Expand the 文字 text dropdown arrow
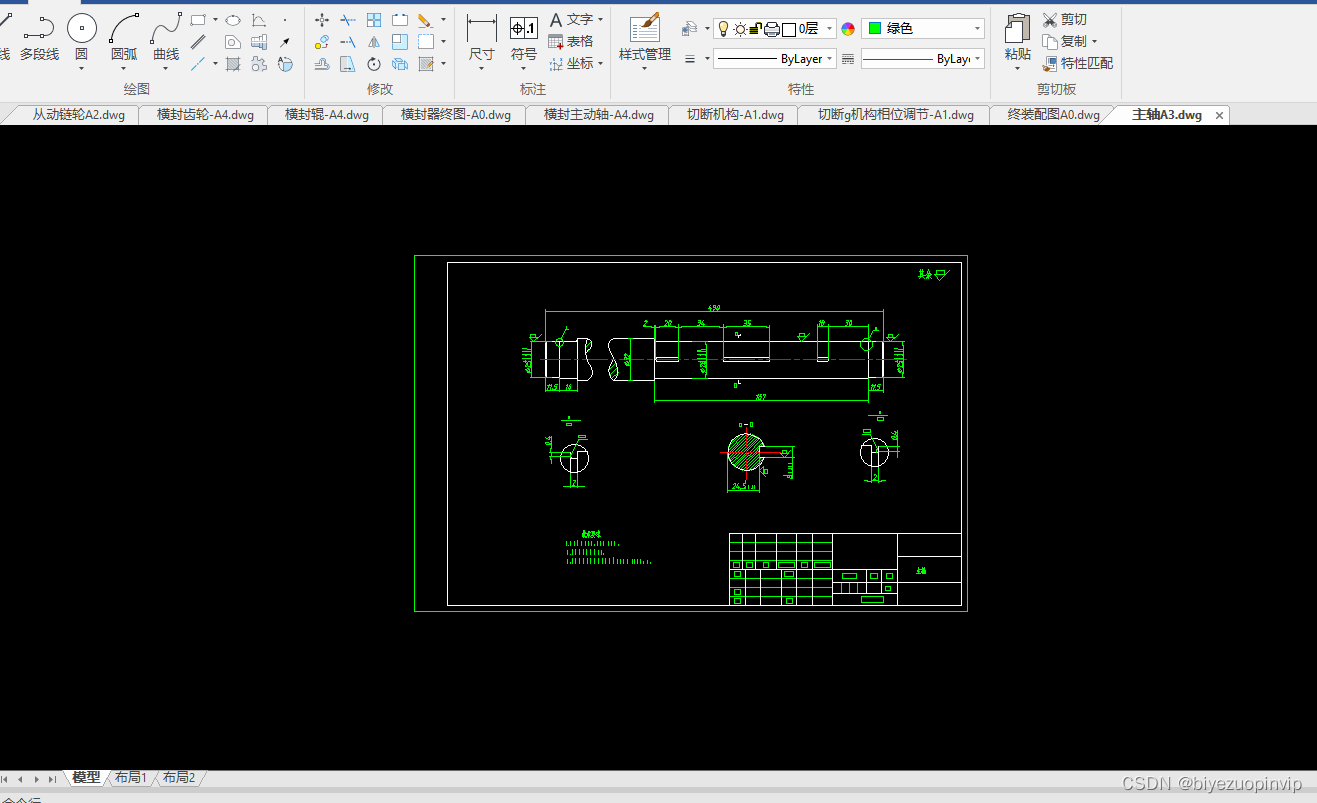1317x803 pixels. (600, 19)
